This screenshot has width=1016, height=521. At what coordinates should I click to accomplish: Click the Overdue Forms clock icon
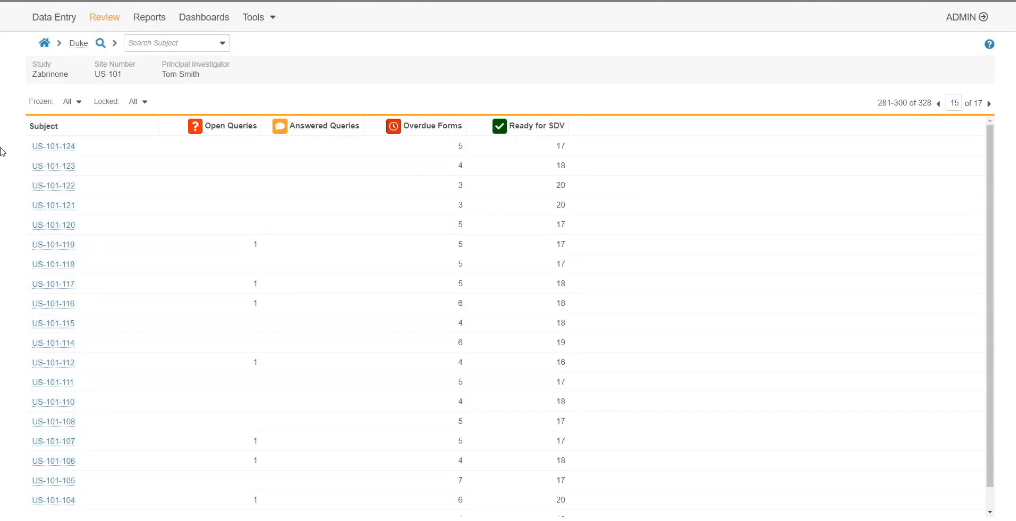point(394,126)
